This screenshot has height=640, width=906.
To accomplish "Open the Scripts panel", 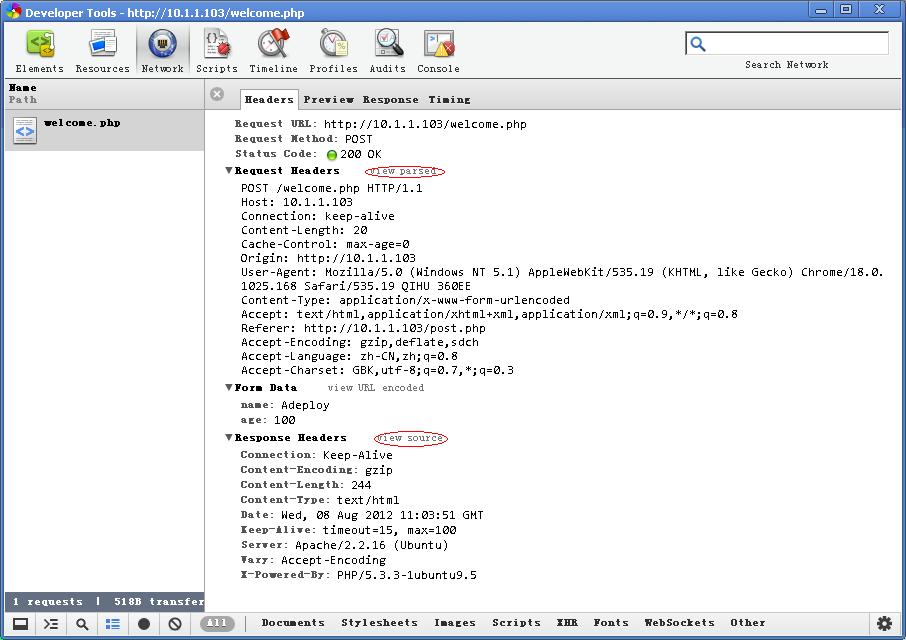I will click(x=216, y=48).
